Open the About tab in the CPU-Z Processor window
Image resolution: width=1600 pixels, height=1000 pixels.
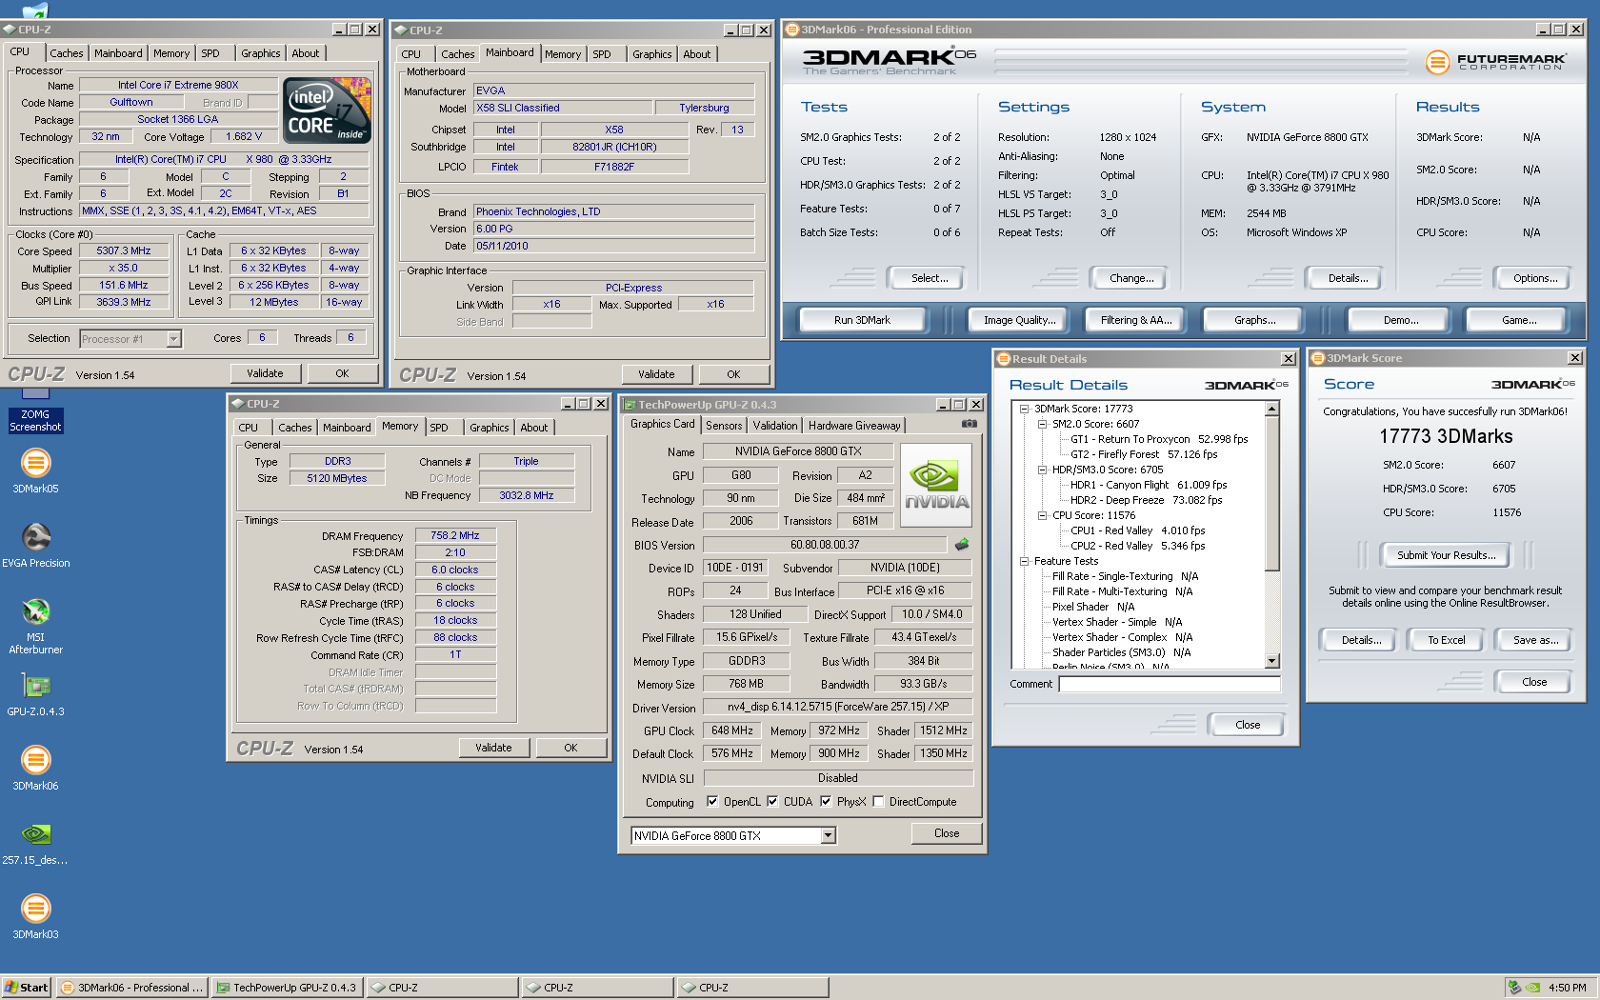click(305, 53)
